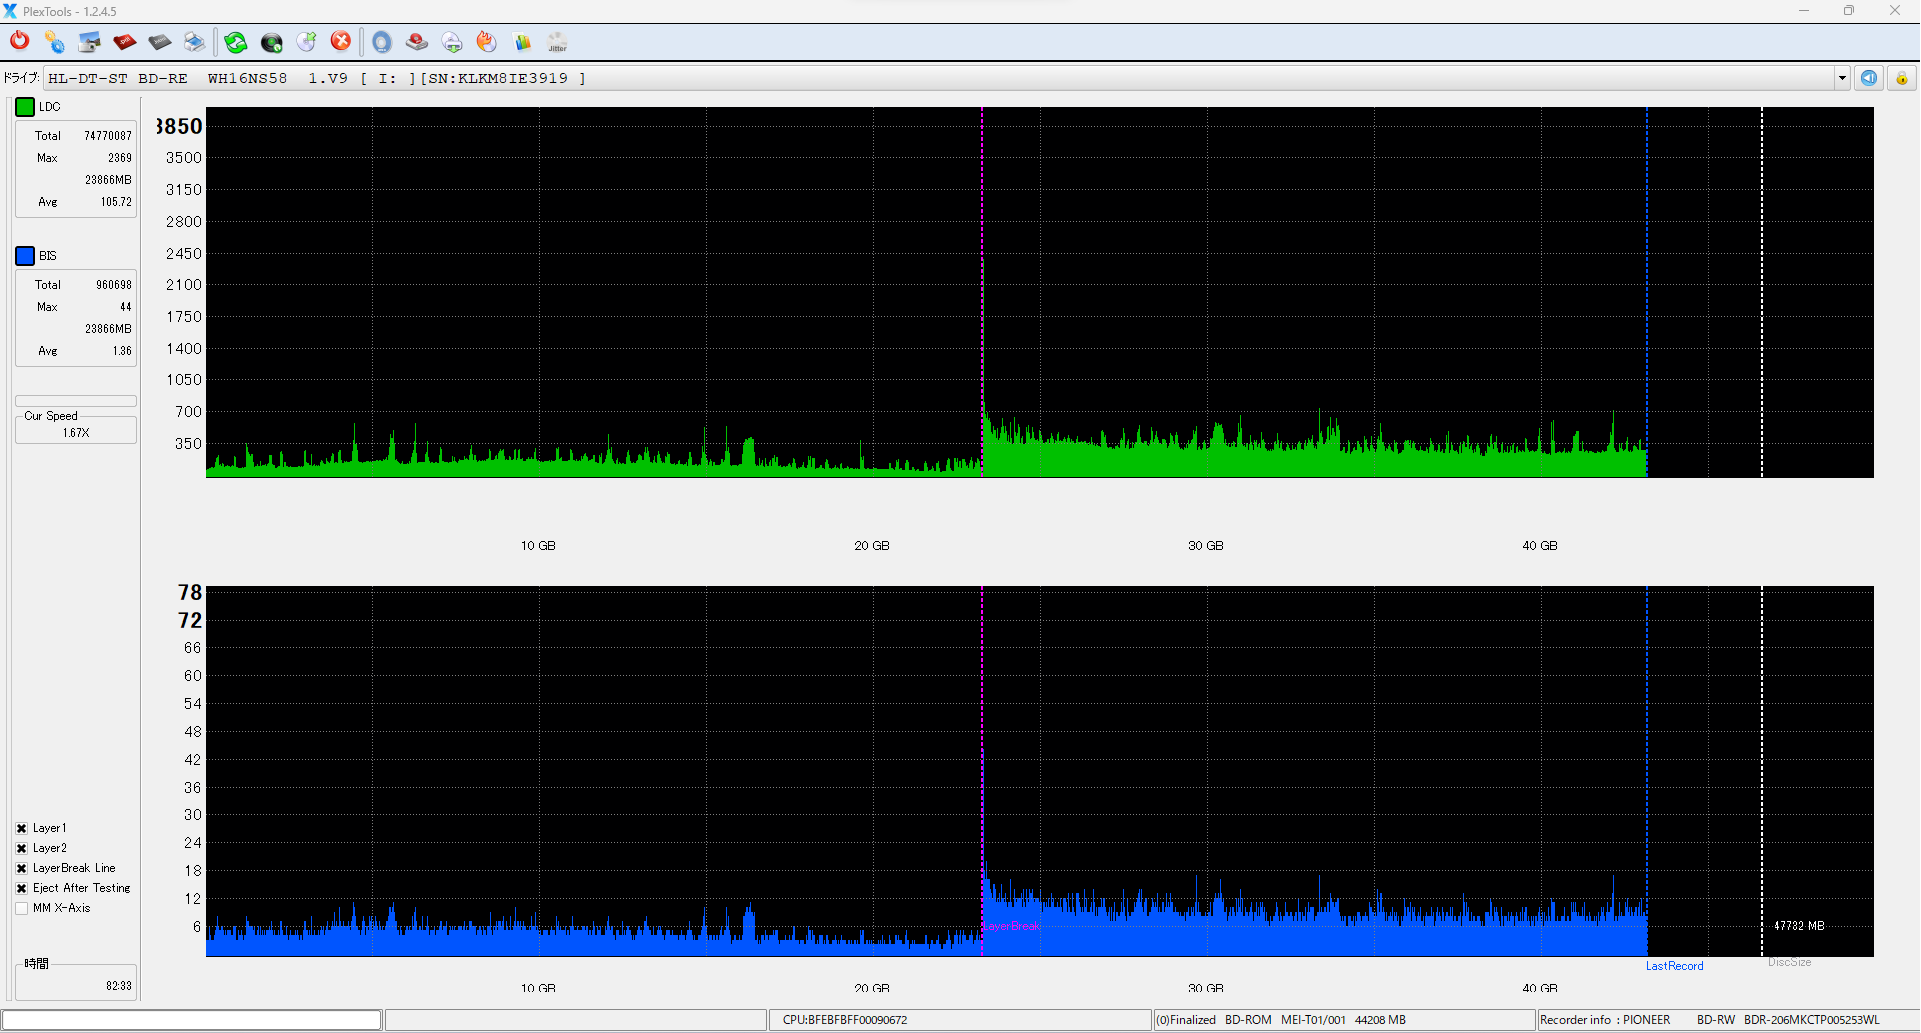The height and width of the screenshot is (1033, 1921).
Task: Export report using the gray HTML icon
Action: [159, 41]
